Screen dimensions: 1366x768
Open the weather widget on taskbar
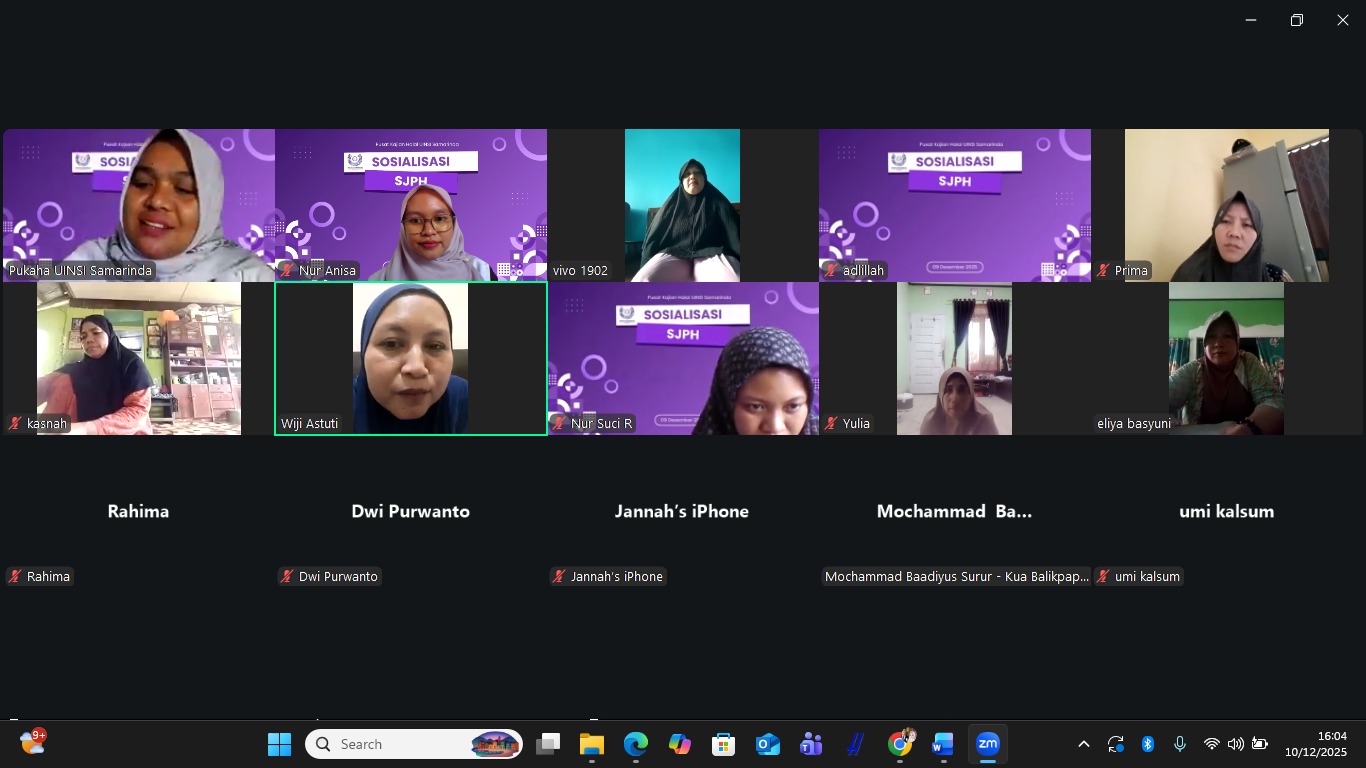32,743
